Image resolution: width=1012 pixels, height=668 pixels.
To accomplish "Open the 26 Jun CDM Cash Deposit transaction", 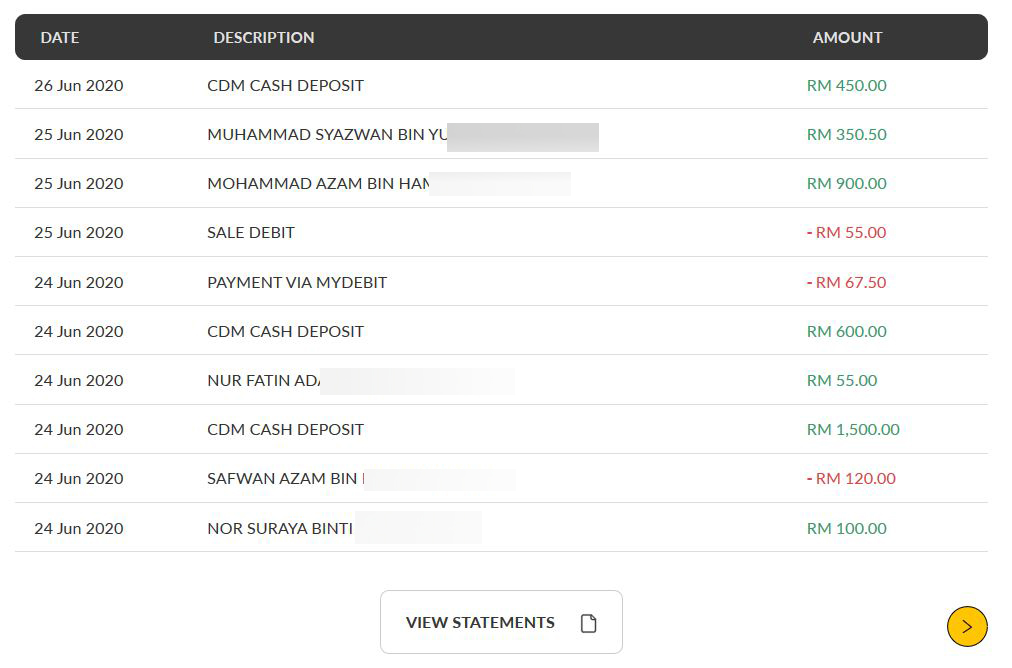I will pos(501,85).
